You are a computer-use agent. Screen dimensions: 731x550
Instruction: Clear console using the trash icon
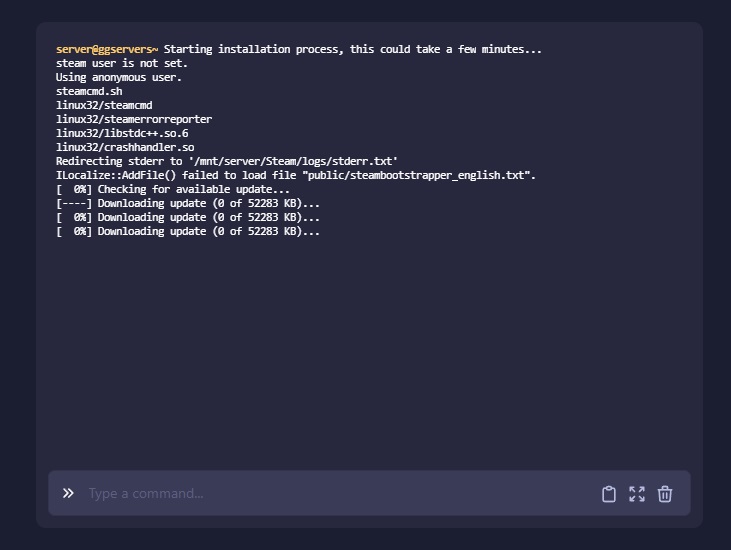(665, 494)
